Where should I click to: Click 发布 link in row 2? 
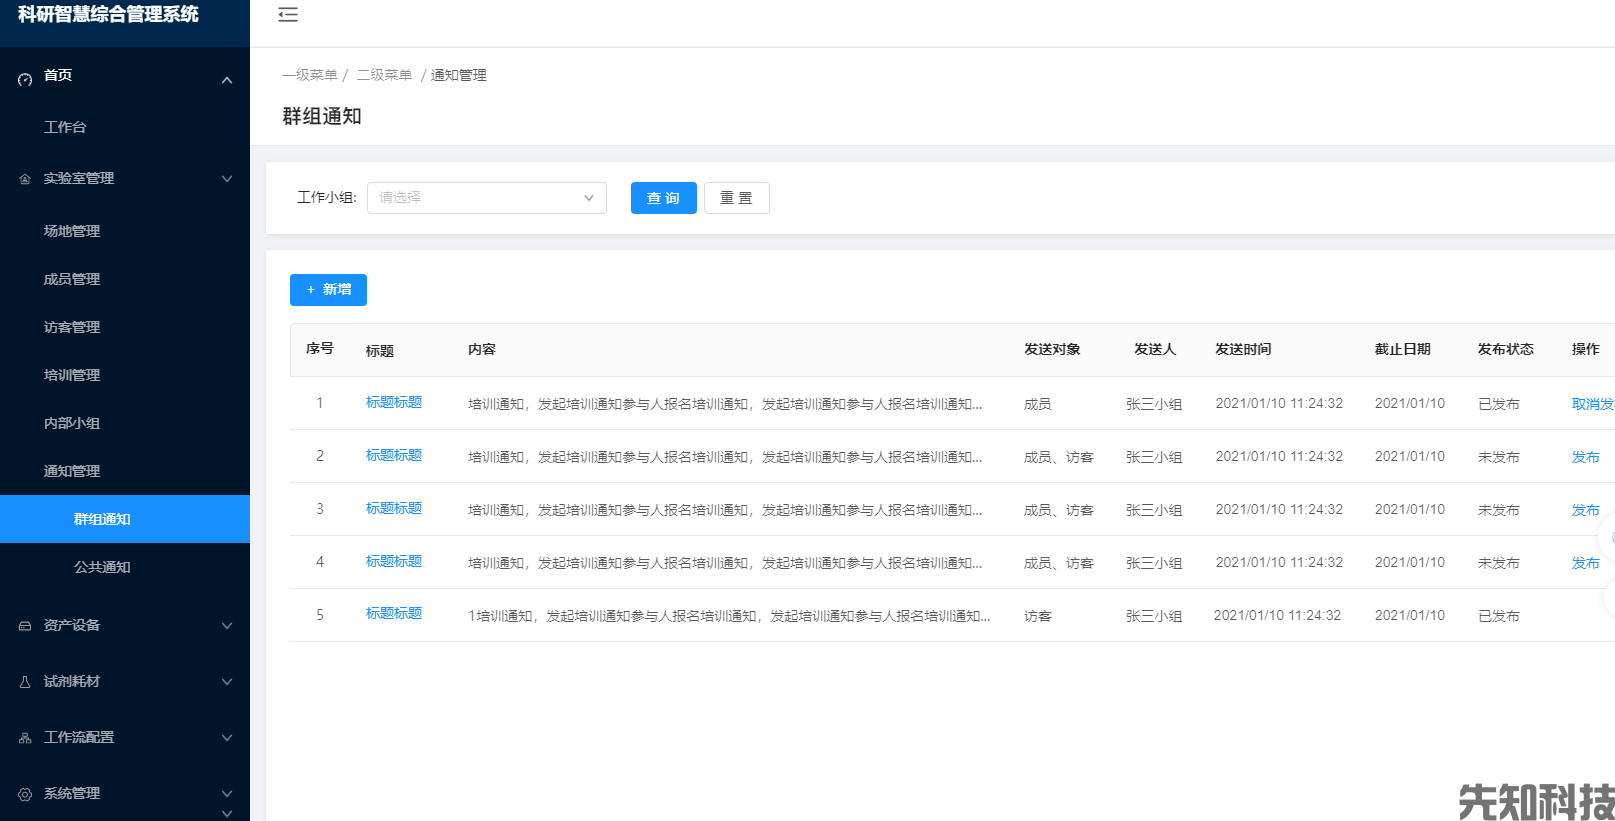[x=1586, y=457]
